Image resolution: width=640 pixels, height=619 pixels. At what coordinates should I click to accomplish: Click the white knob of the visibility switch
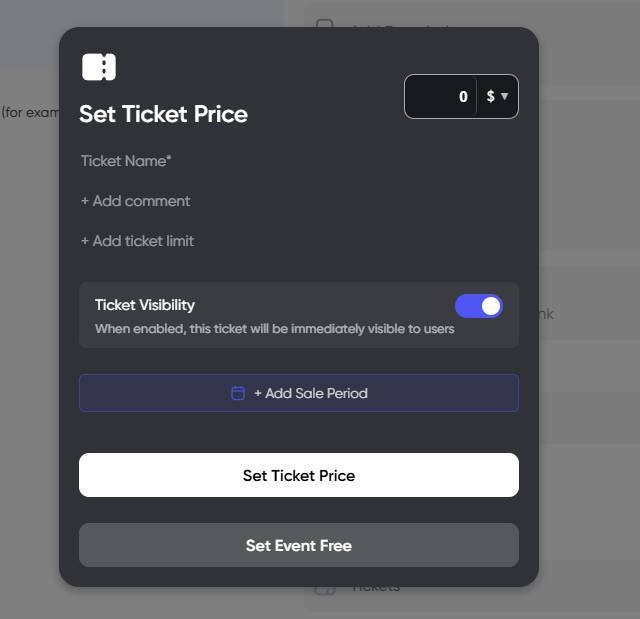[490, 306]
